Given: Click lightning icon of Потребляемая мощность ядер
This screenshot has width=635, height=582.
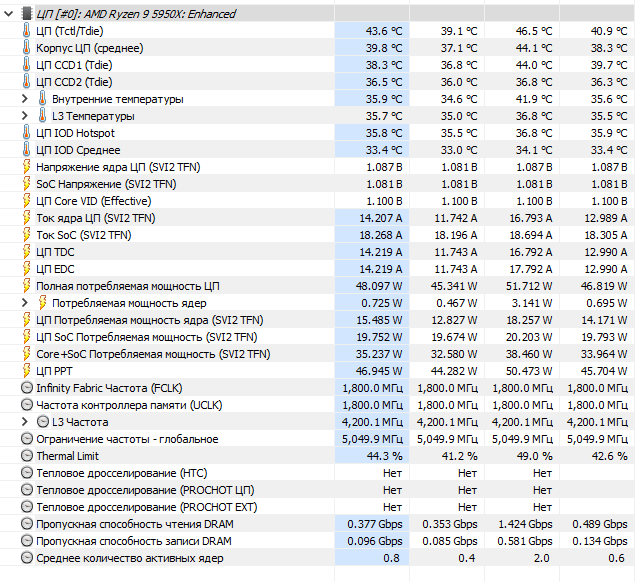Looking at the screenshot, I should (43, 303).
